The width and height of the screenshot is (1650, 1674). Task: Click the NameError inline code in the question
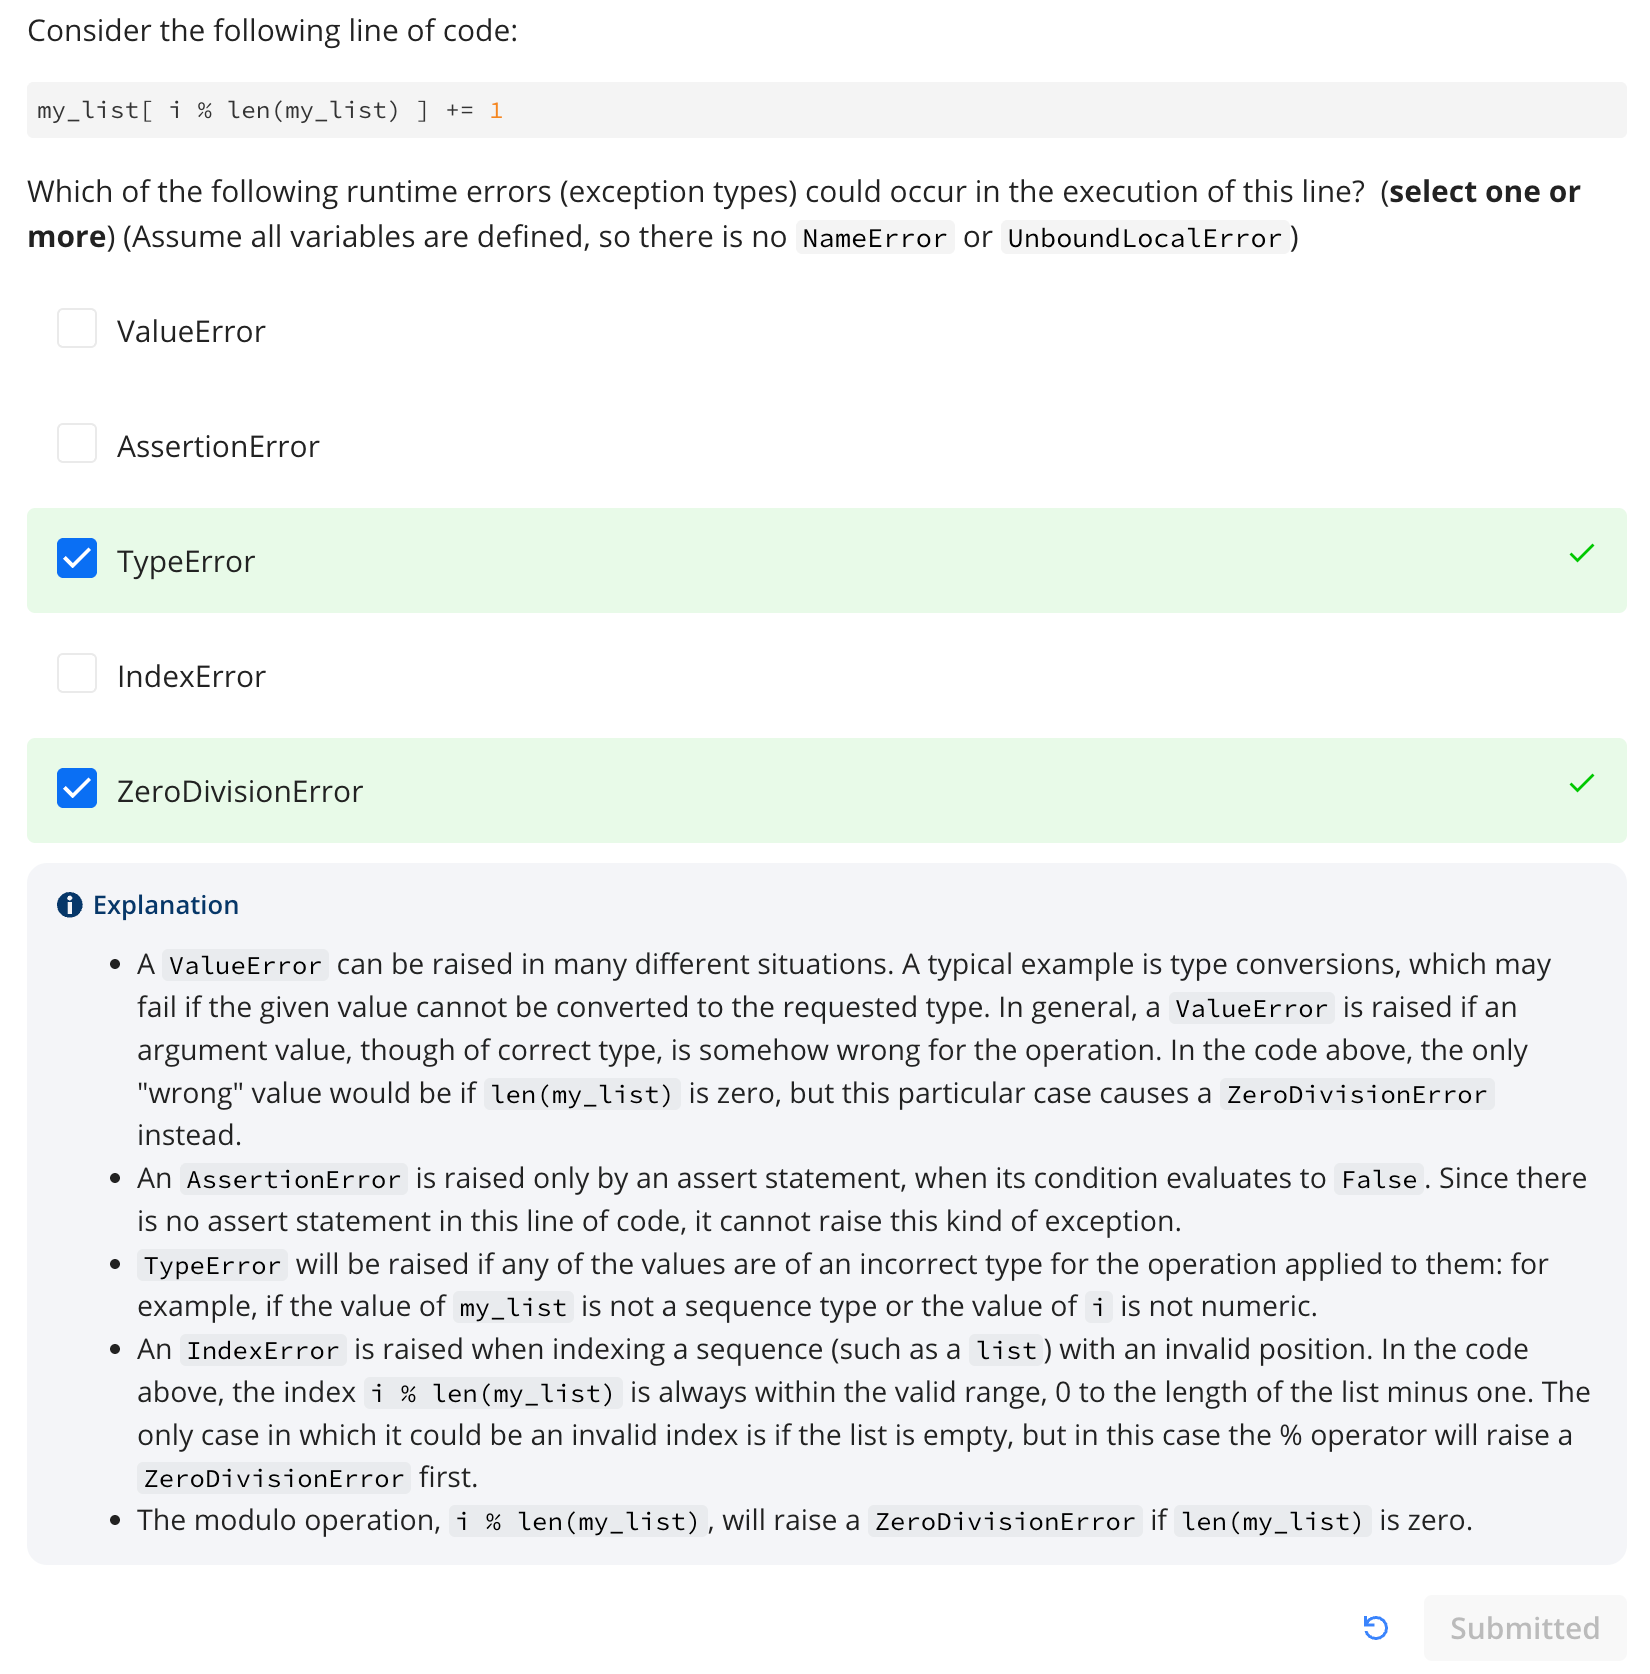click(x=875, y=238)
